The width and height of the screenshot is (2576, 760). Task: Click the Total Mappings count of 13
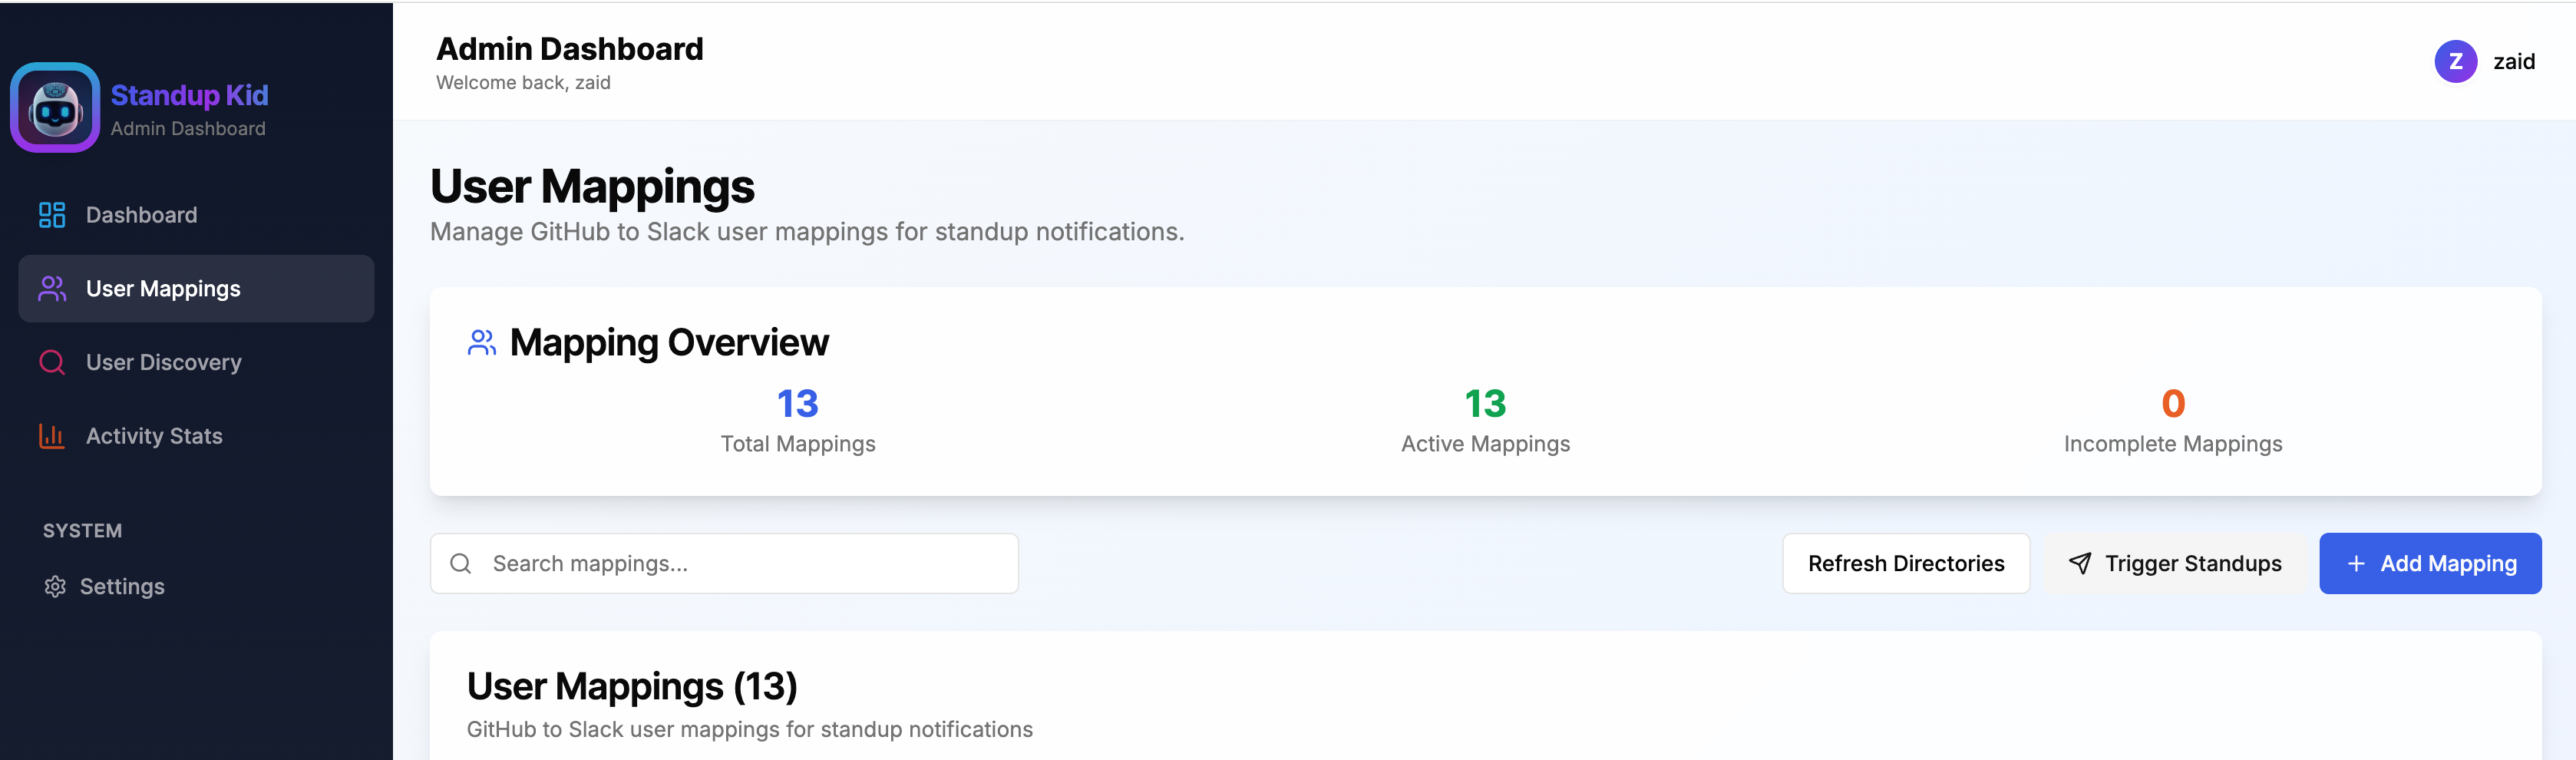click(796, 404)
